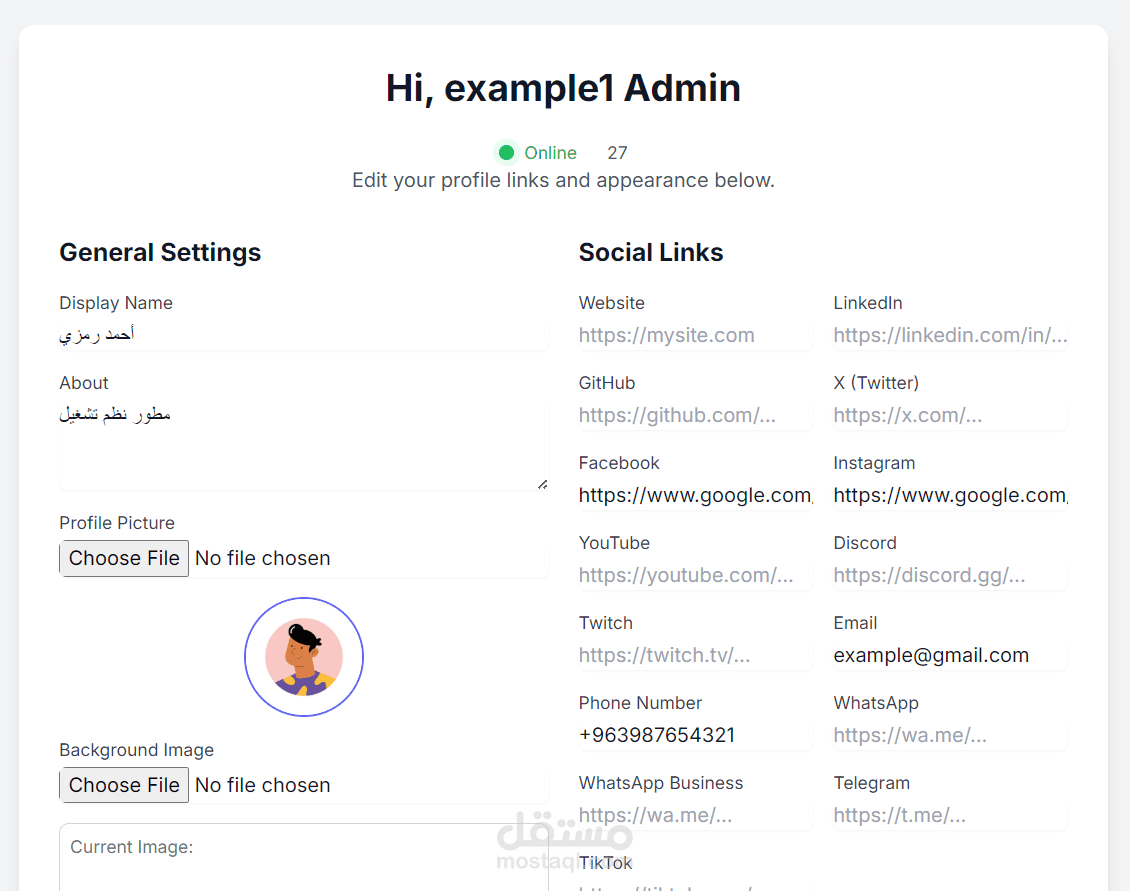1130x891 pixels.
Task: Focus the X (Twitter) link field
Action: click(x=950, y=415)
